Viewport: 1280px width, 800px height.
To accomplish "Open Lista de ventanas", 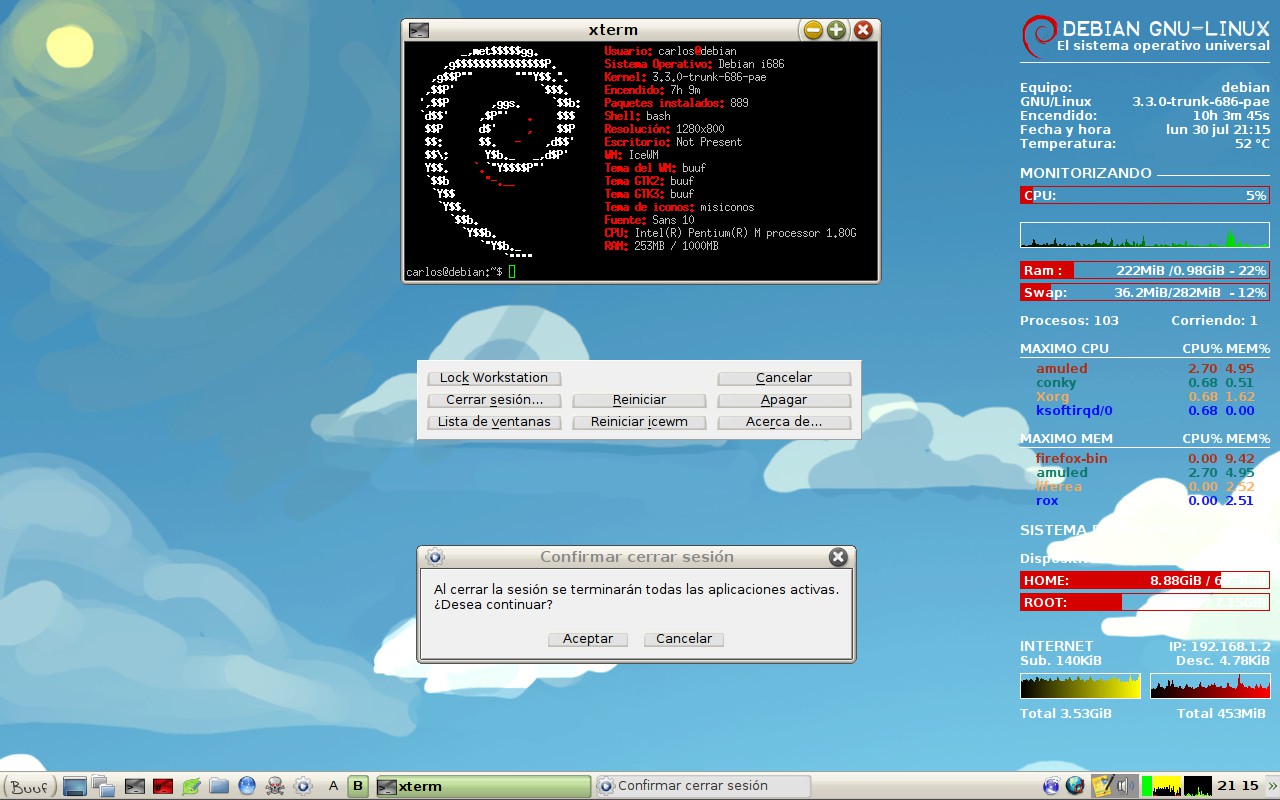I will click(494, 422).
